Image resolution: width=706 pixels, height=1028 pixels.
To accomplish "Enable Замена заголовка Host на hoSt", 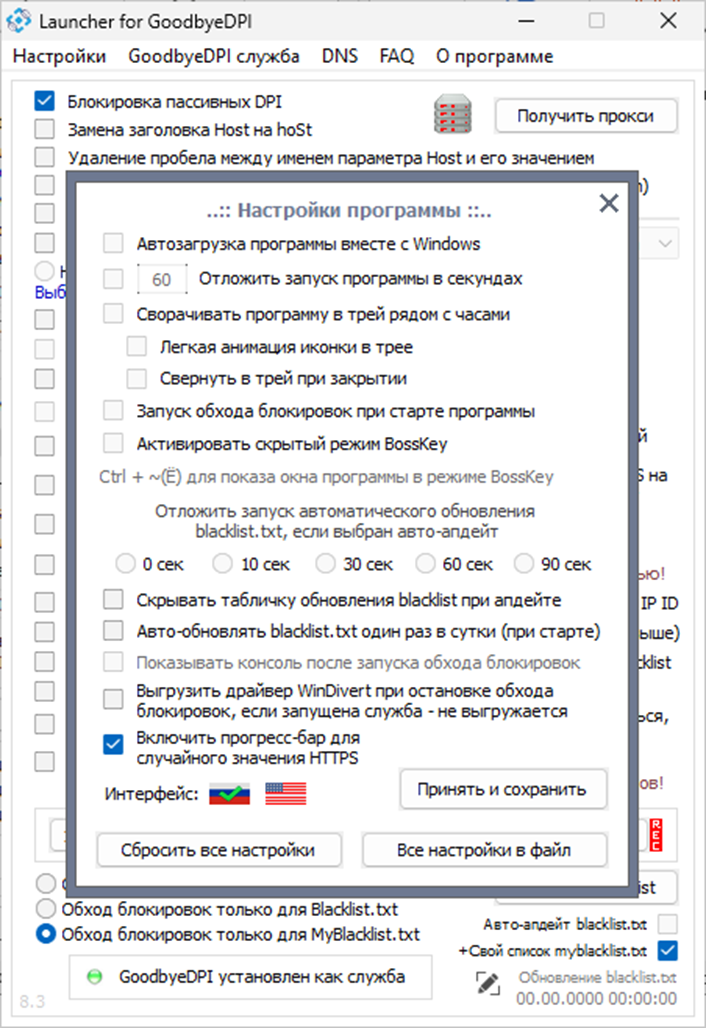I will pos(45,129).
